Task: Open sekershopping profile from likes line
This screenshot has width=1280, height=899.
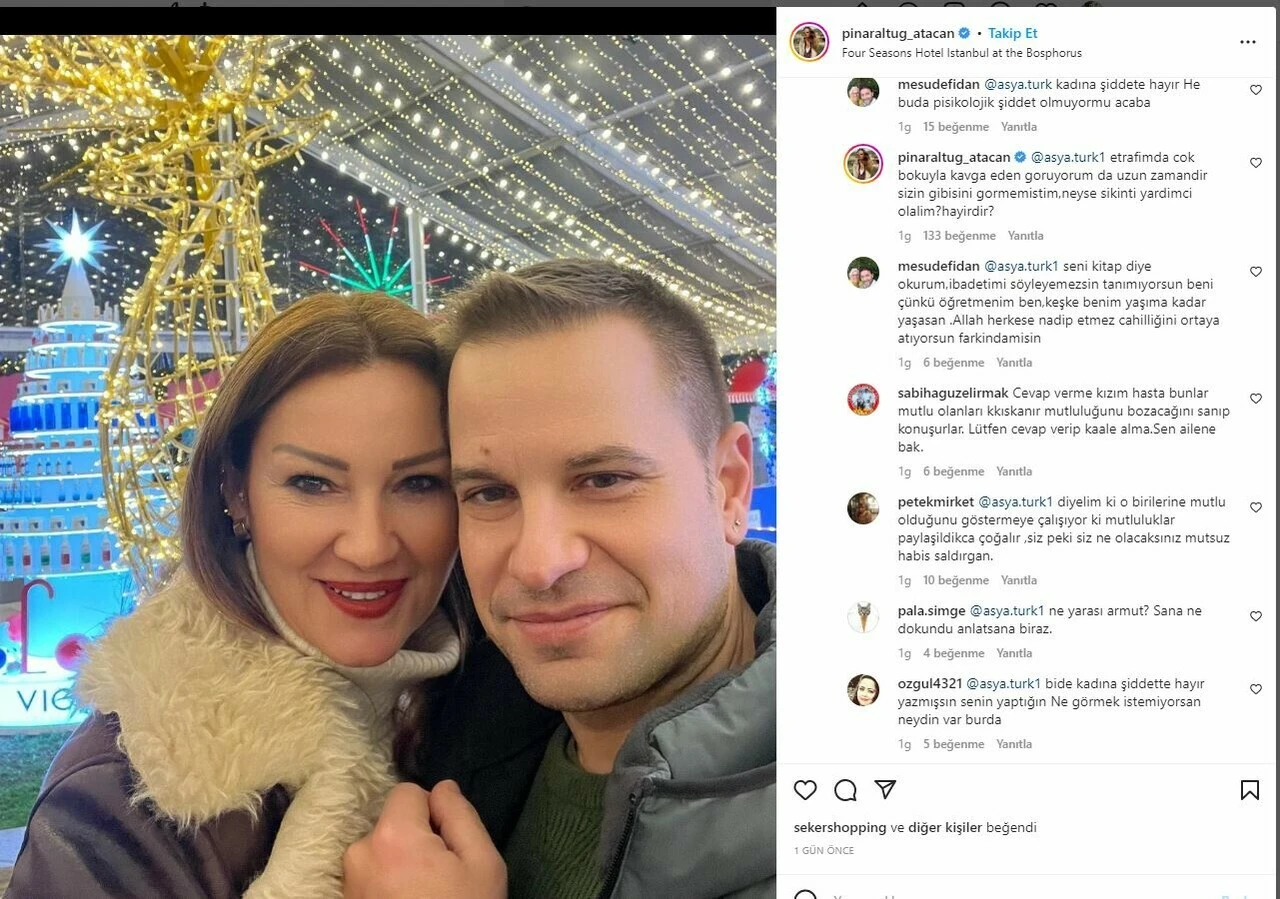Action: tap(840, 828)
